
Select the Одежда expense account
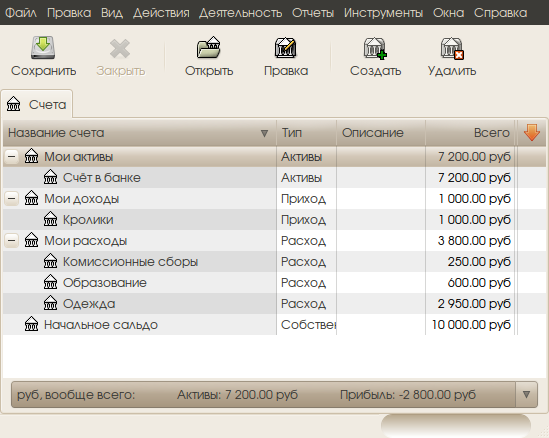[x=274, y=304]
